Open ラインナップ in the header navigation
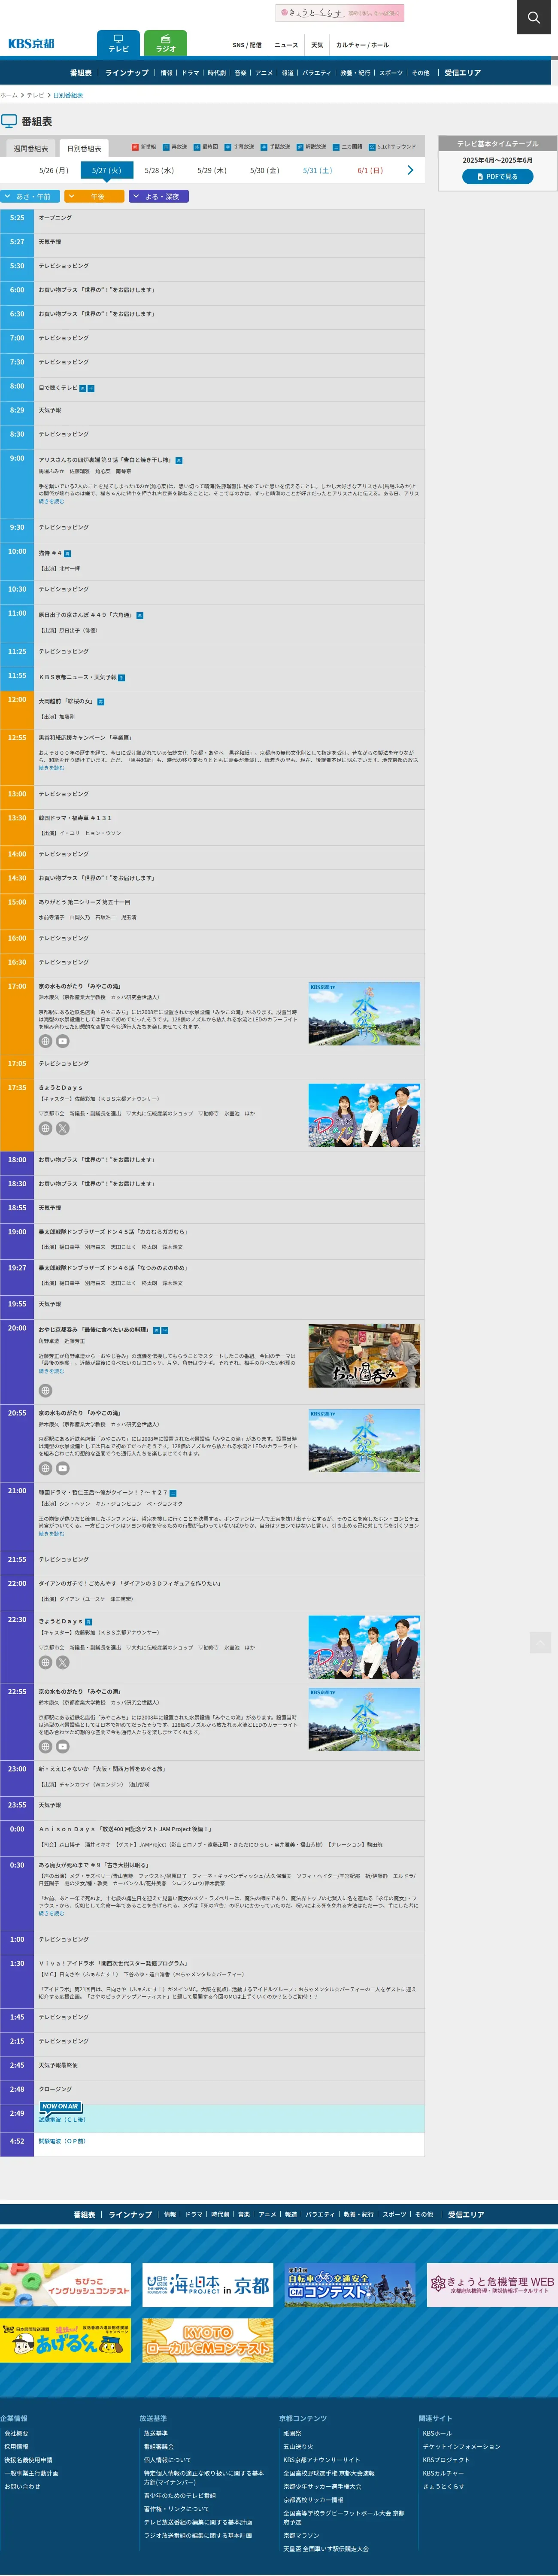This screenshot has width=558, height=2576. pyautogui.click(x=127, y=73)
